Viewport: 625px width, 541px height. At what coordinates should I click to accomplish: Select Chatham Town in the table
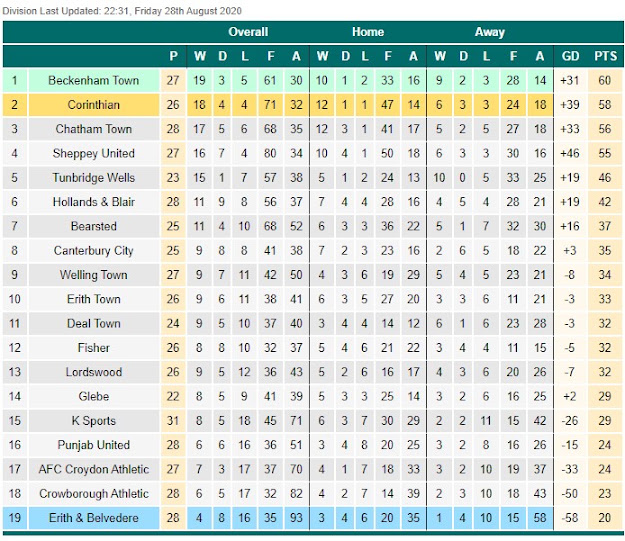[x=94, y=129]
